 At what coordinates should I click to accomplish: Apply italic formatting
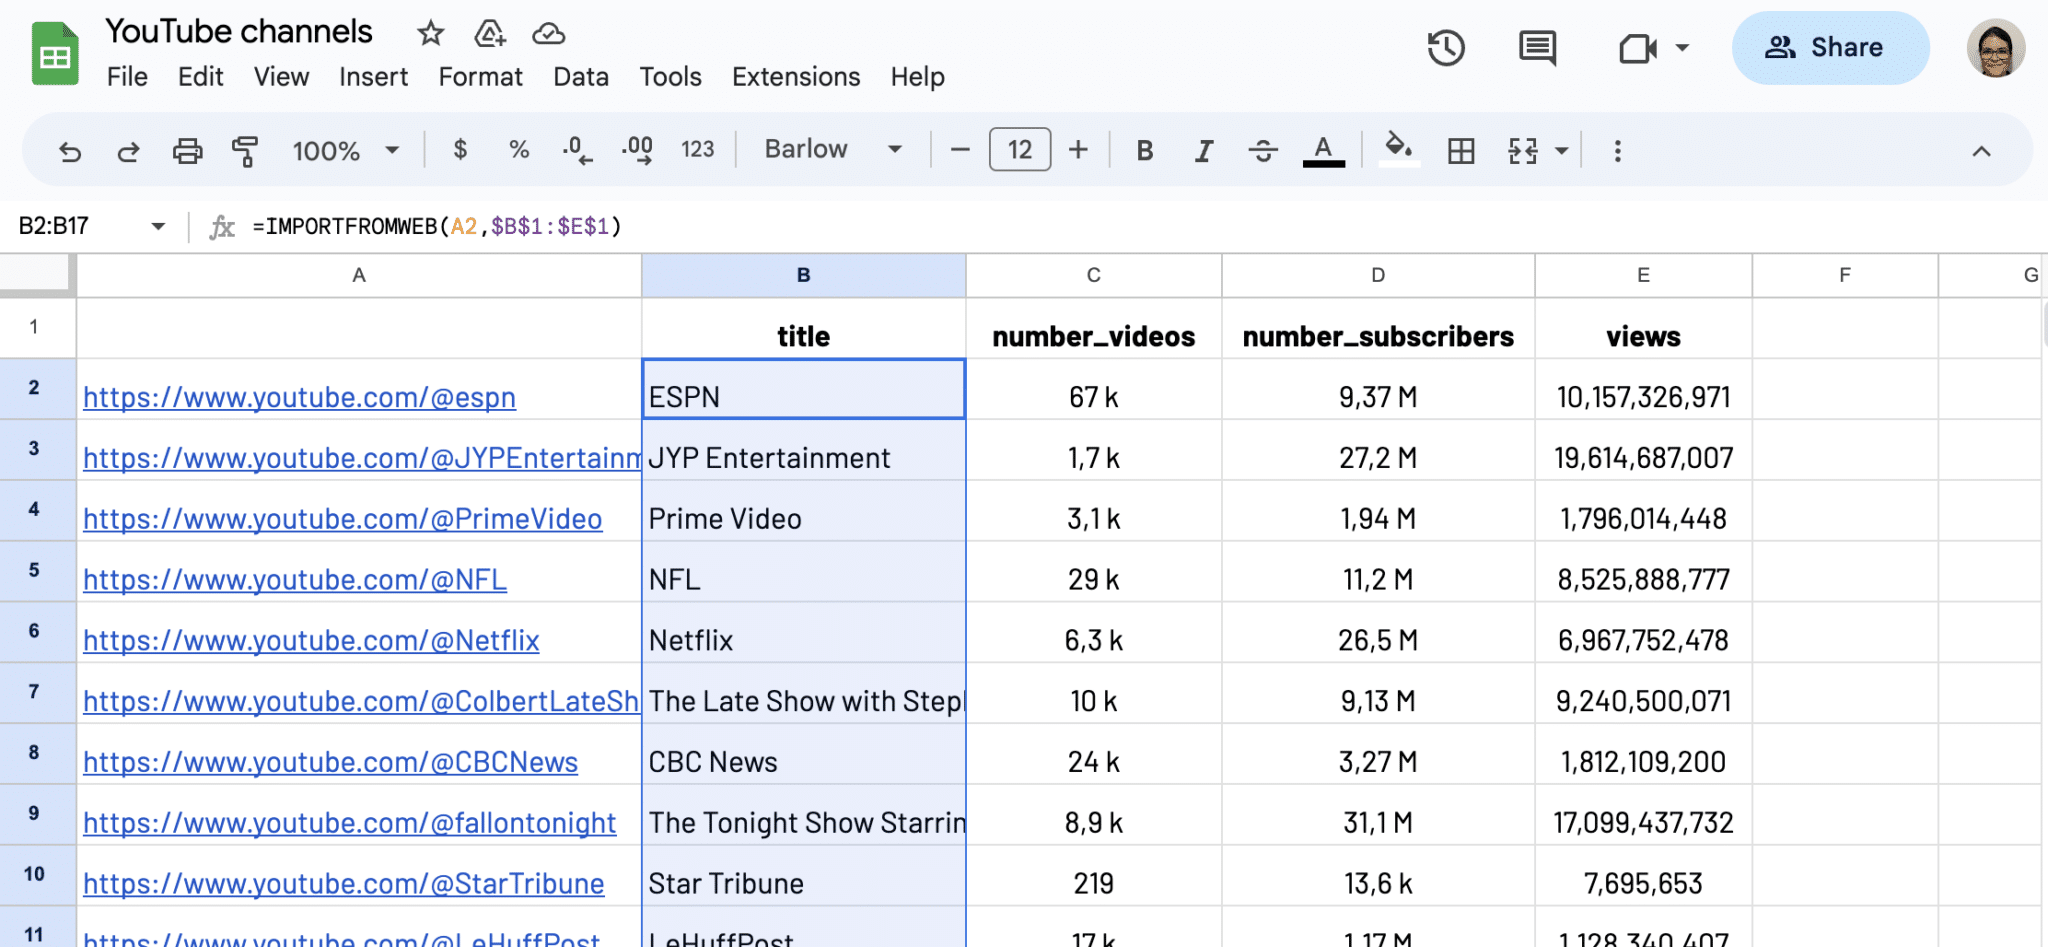pos(1203,150)
